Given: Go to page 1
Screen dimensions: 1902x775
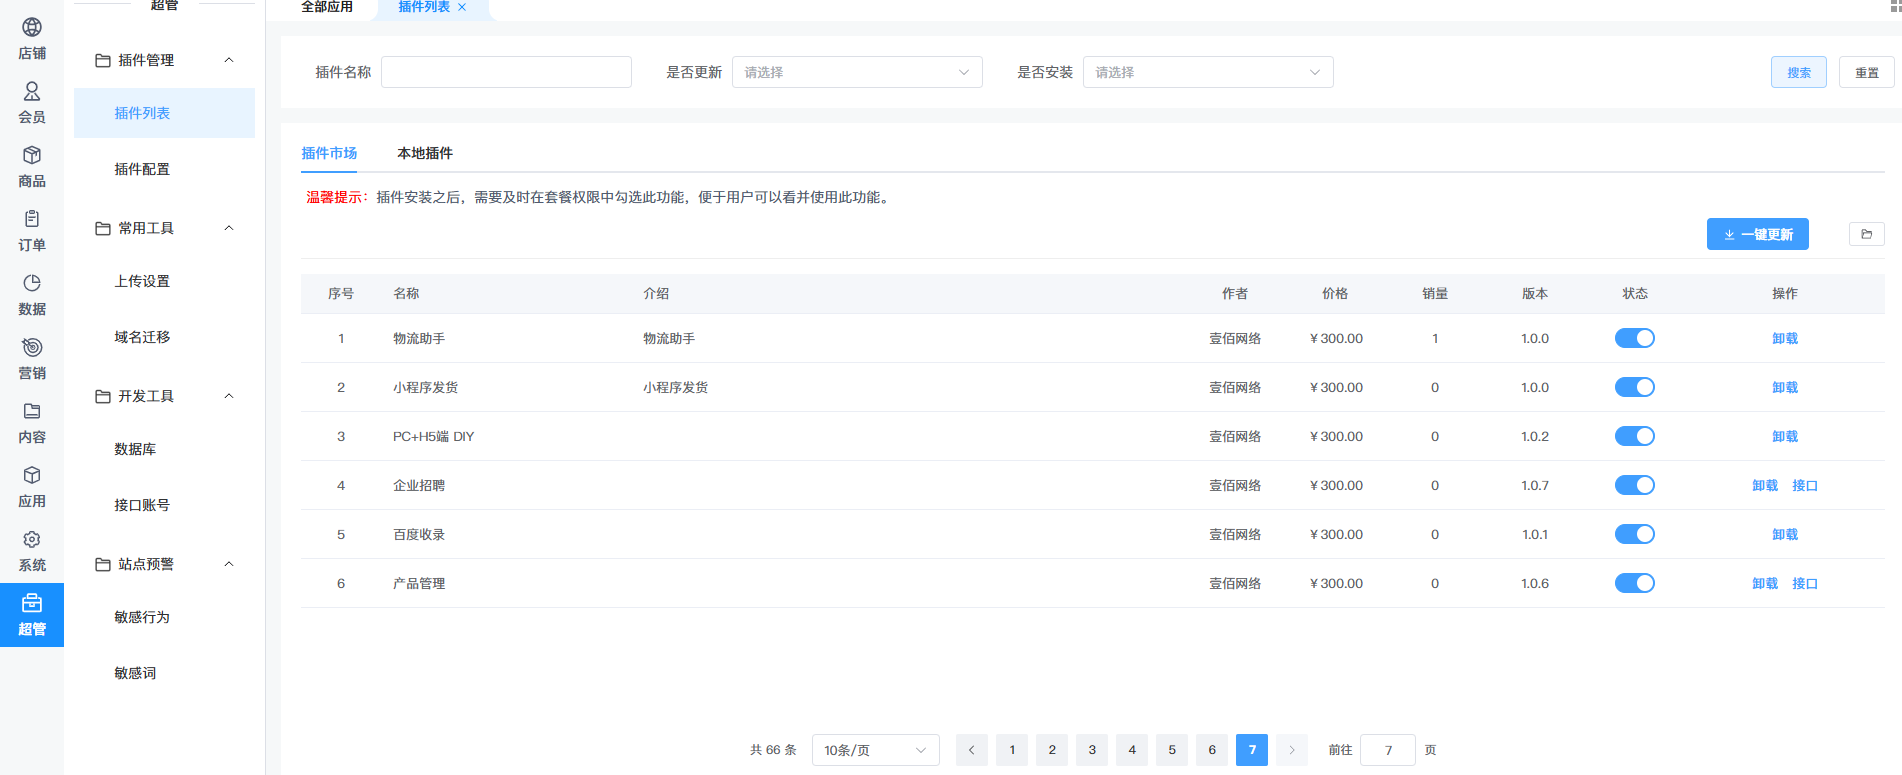Looking at the screenshot, I should click(x=1012, y=750).
